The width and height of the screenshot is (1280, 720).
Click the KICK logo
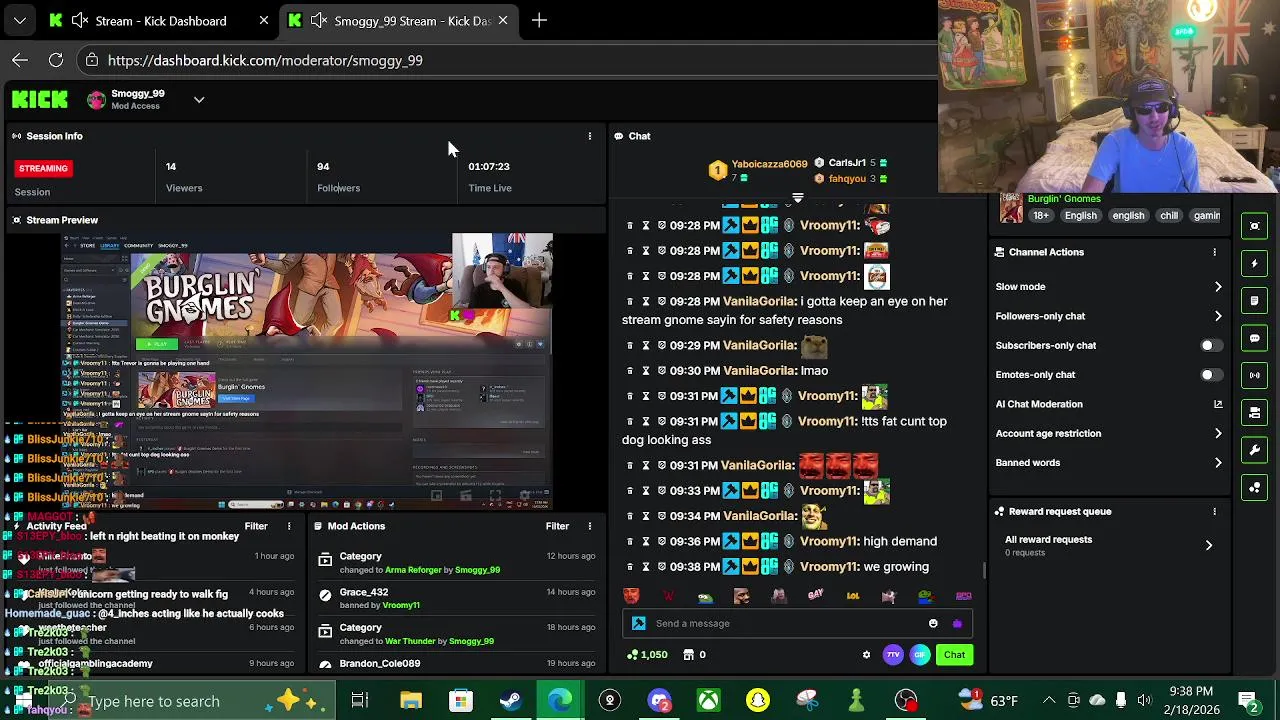pyautogui.click(x=40, y=99)
